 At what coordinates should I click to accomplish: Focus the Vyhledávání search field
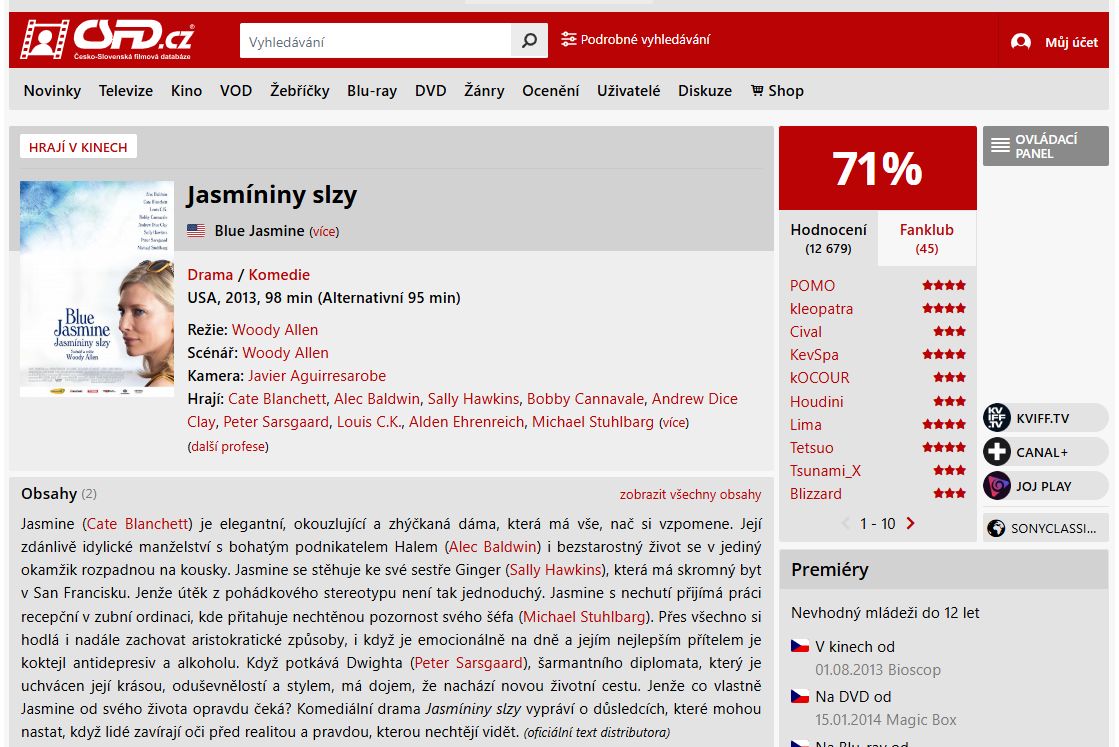375,41
